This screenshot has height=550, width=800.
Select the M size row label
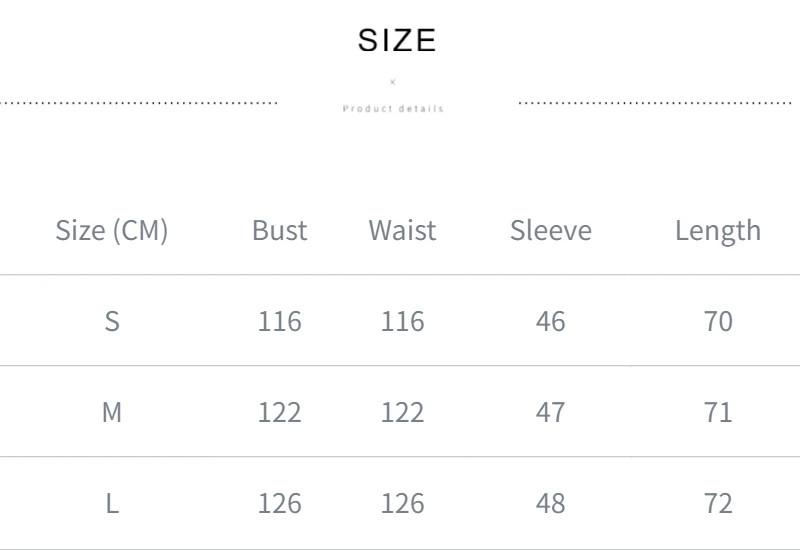[x=112, y=412]
